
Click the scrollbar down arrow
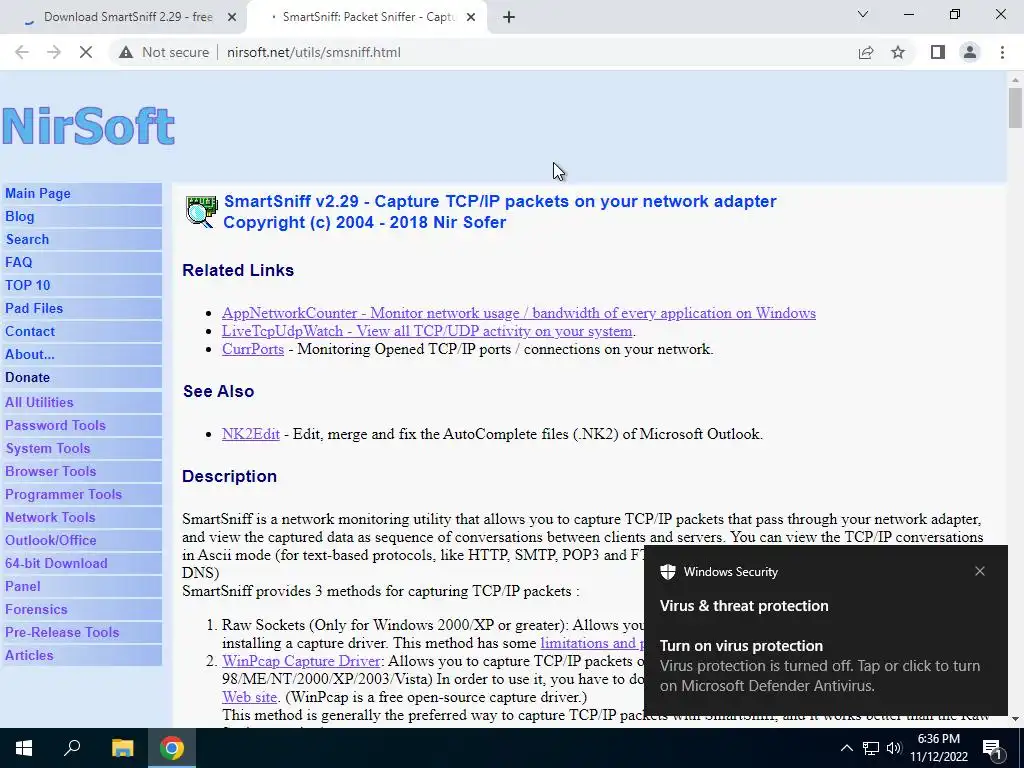coord(1015,719)
